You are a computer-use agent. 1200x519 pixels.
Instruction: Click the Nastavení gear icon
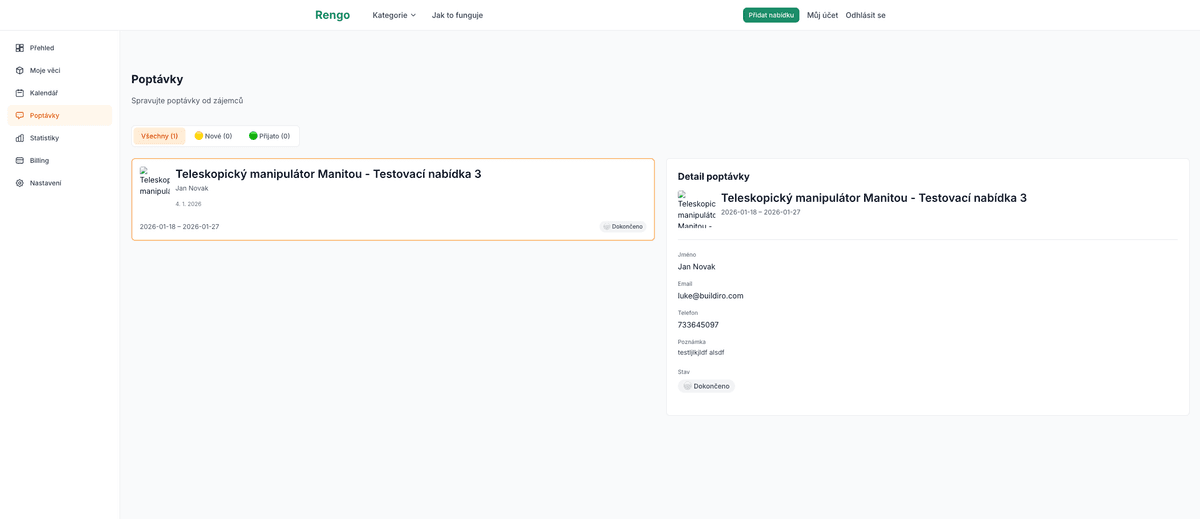click(x=20, y=183)
